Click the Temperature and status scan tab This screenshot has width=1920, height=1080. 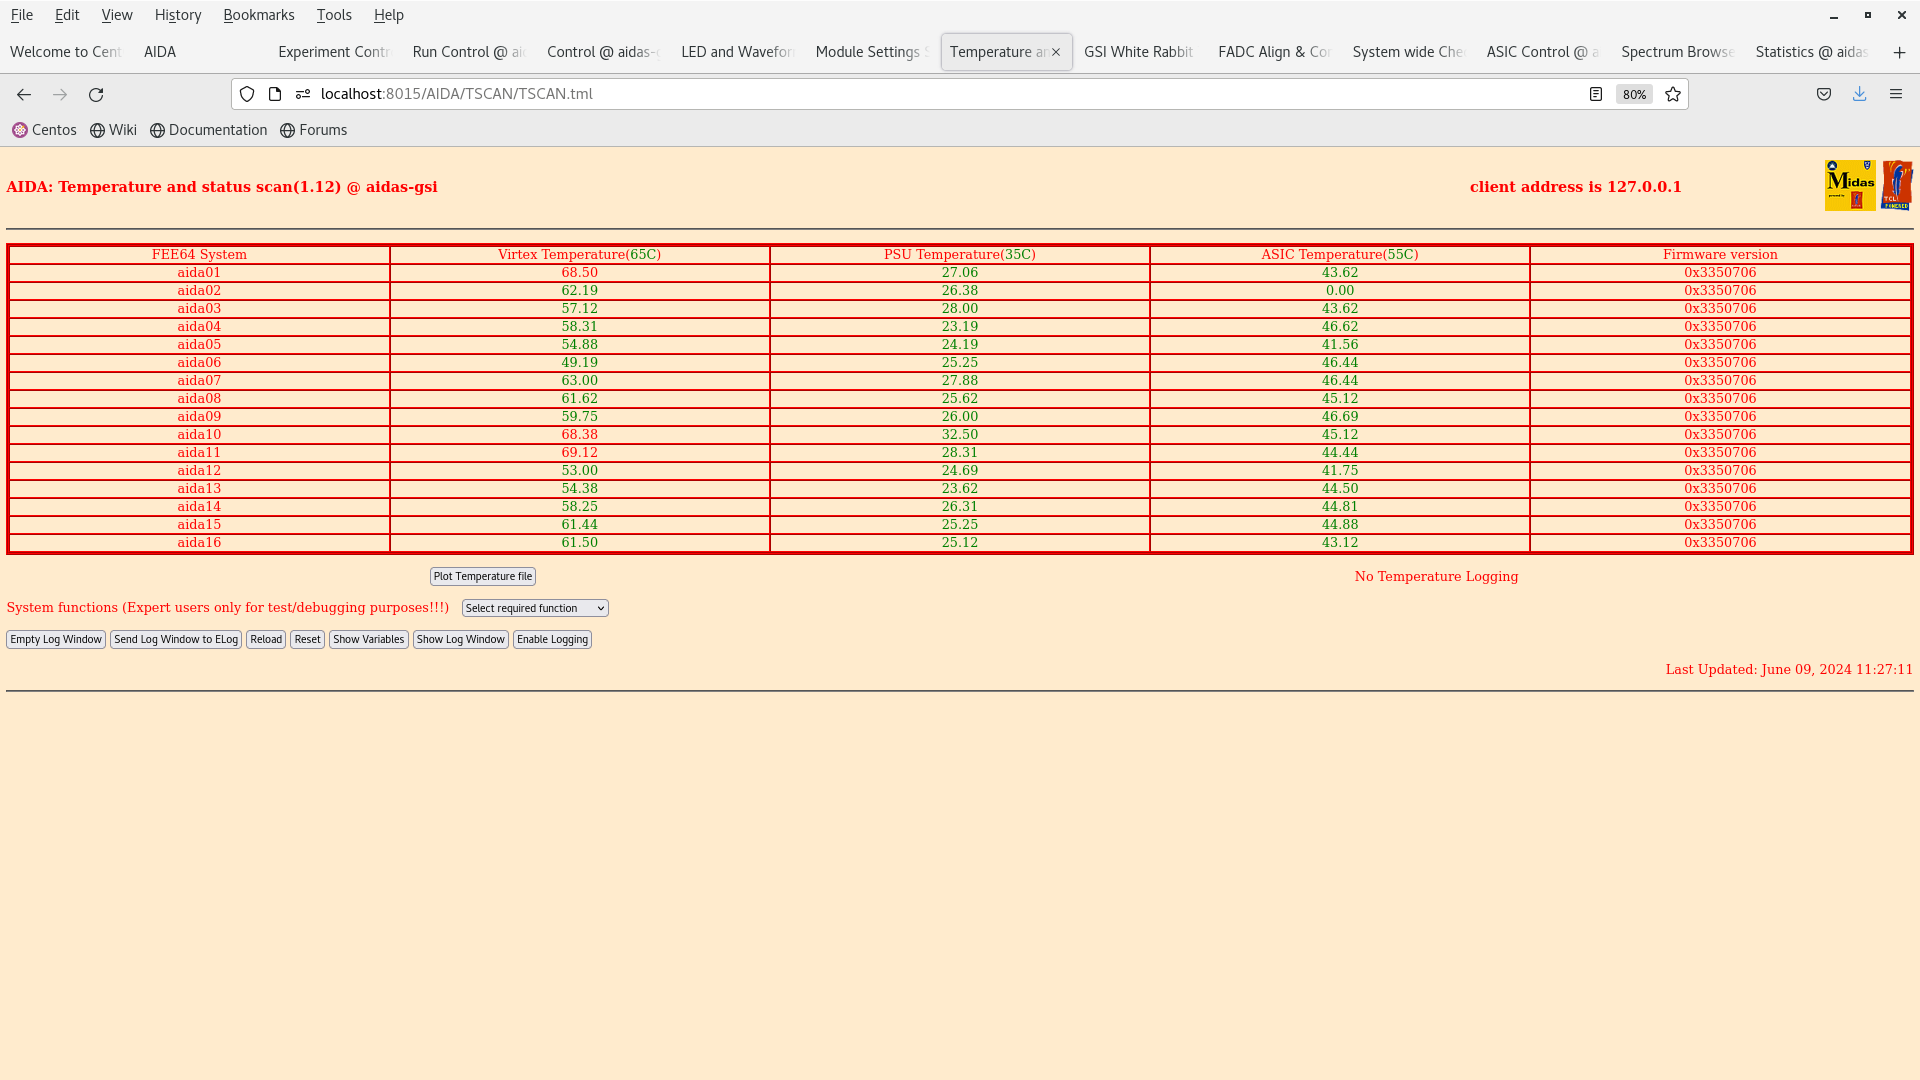(x=997, y=51)
